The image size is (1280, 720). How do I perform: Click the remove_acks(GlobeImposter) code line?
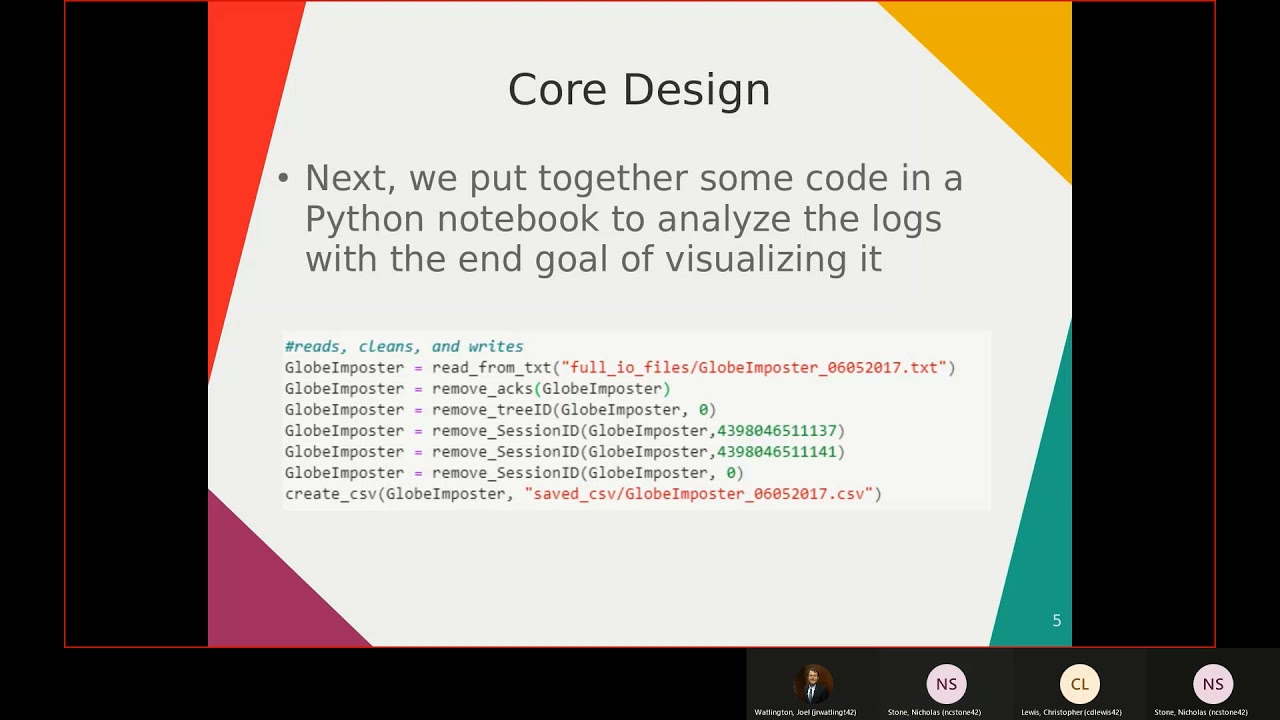[x=477, y=388]
